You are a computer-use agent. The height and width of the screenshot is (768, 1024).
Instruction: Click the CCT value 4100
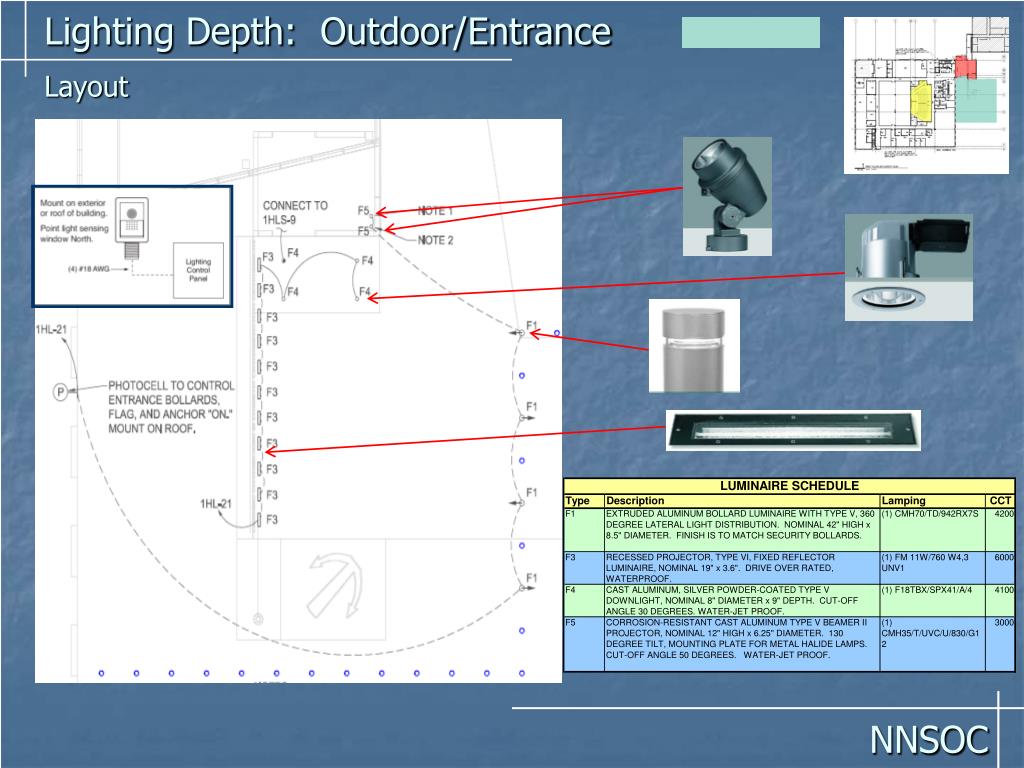click(x=1004, y=590)
